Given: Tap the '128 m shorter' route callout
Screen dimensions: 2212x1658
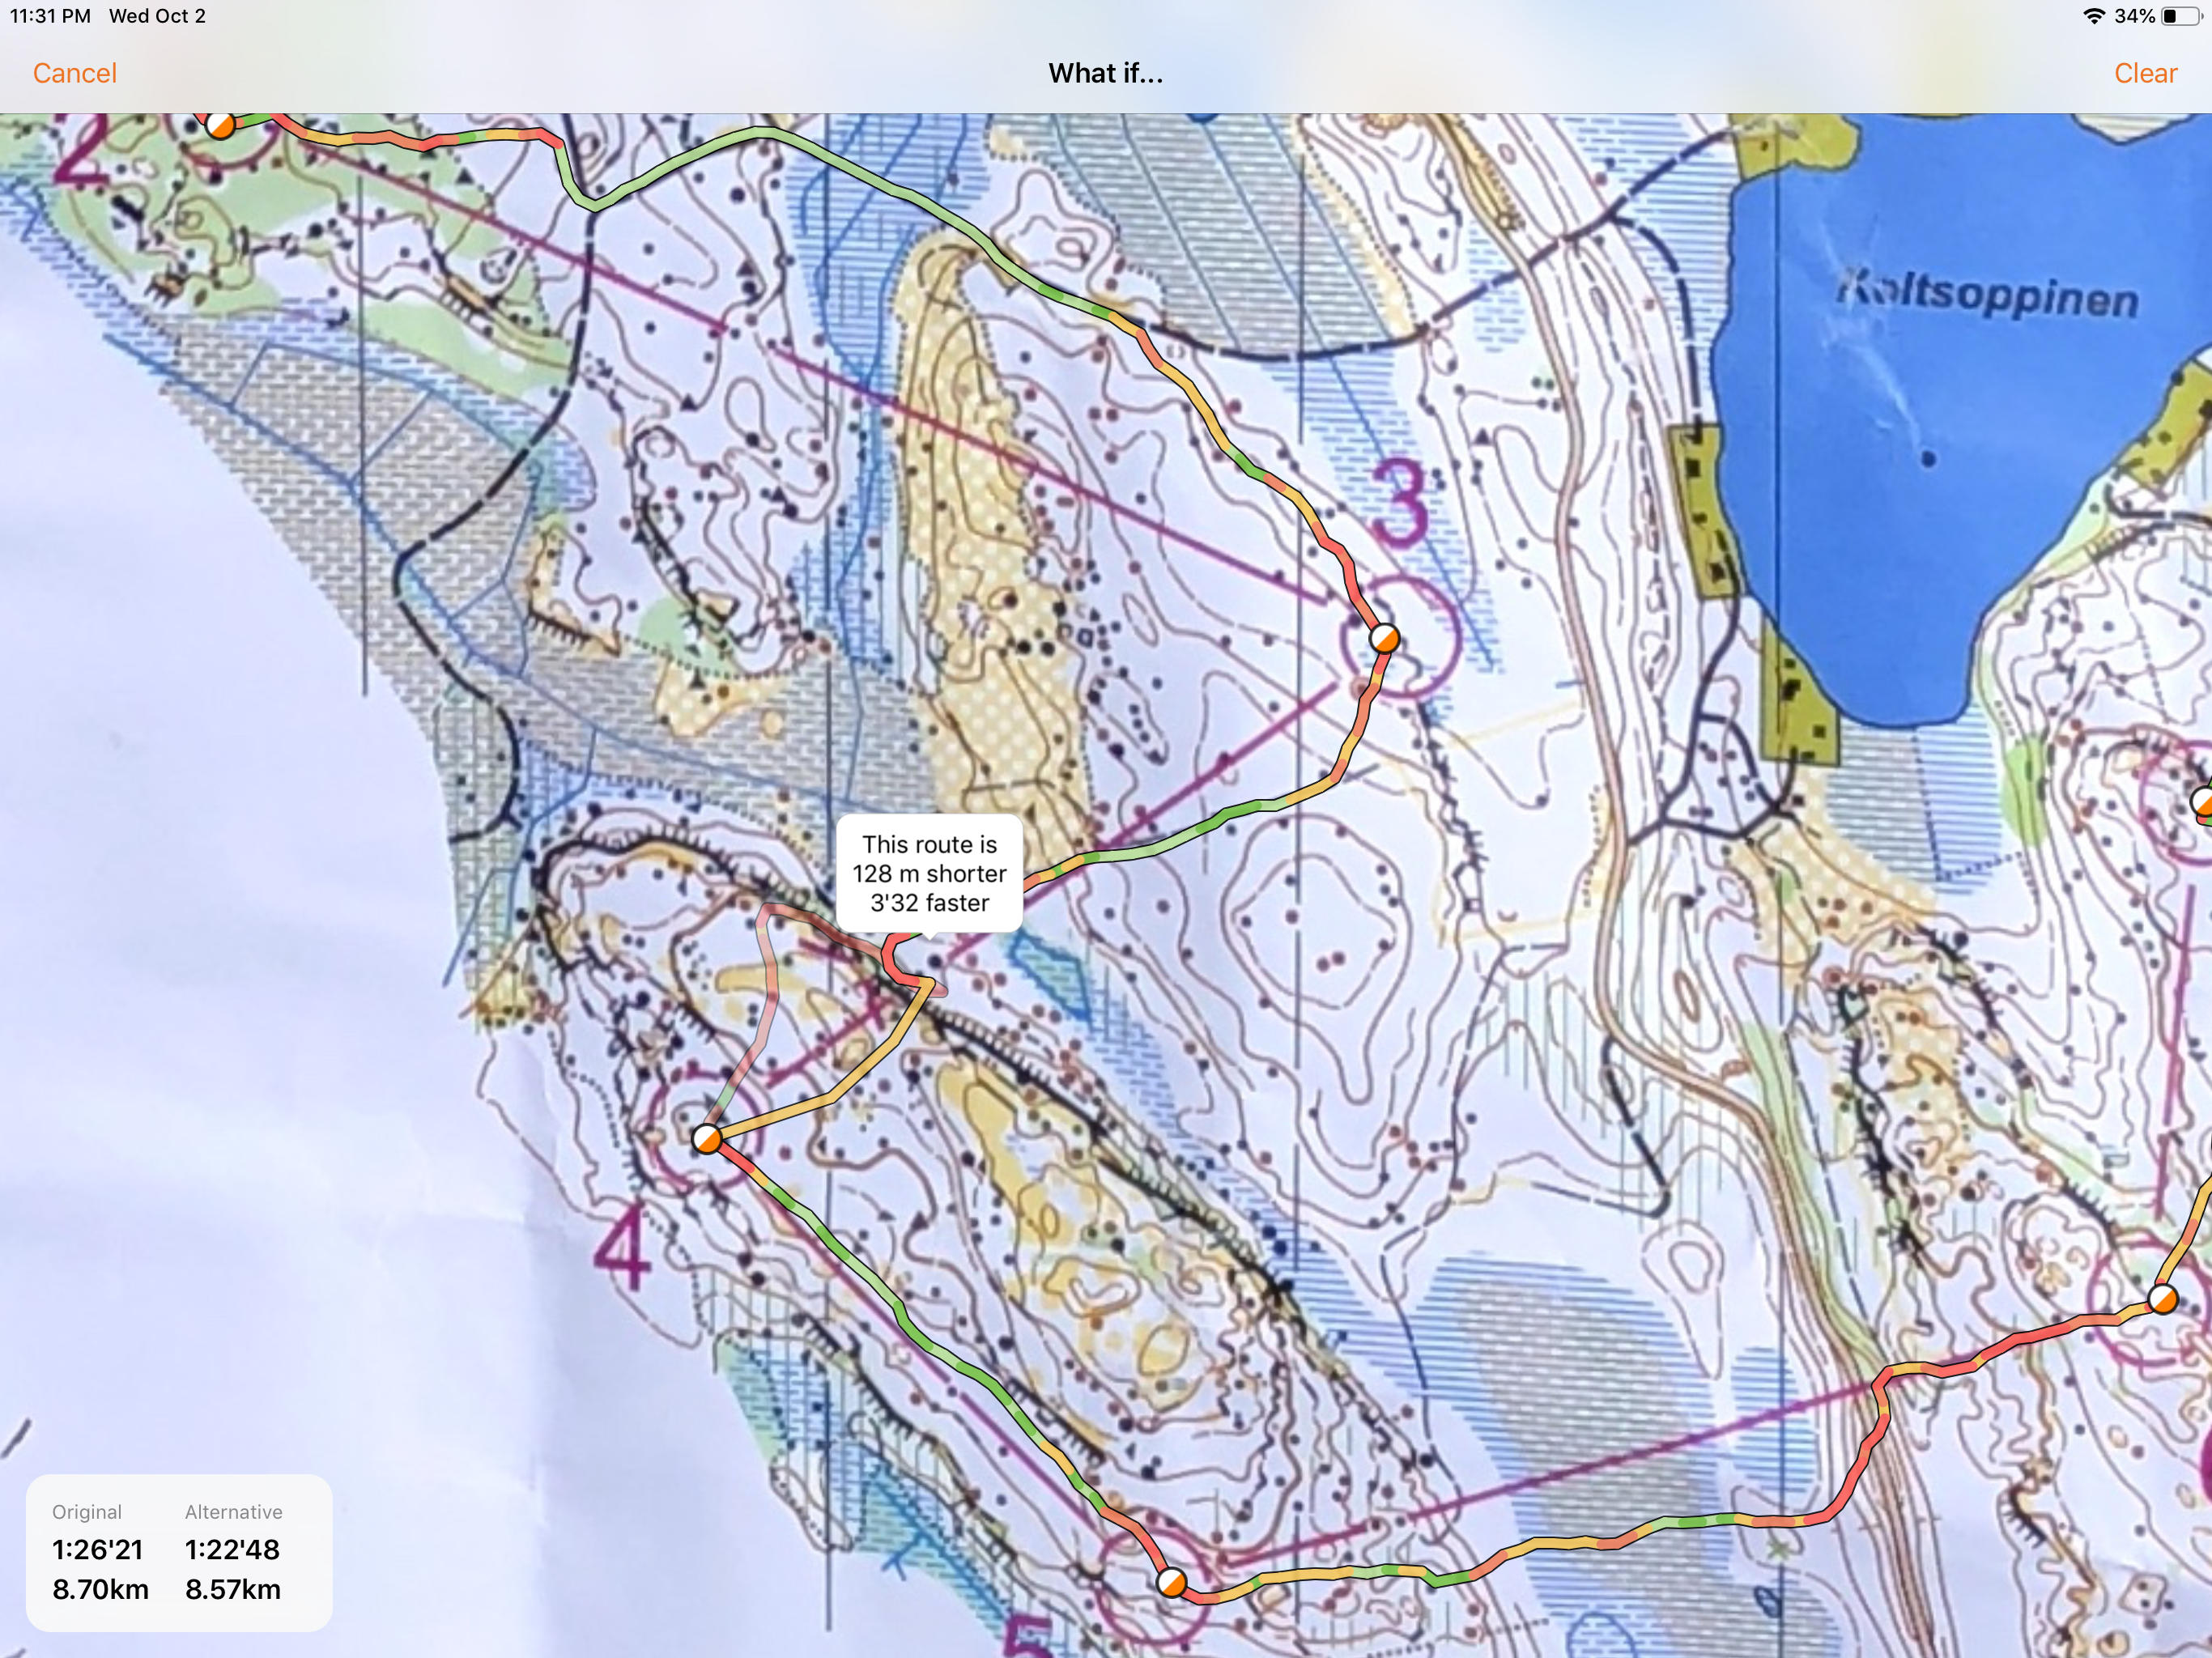Looking at the screenshot, I should click(x=929, y=874).
